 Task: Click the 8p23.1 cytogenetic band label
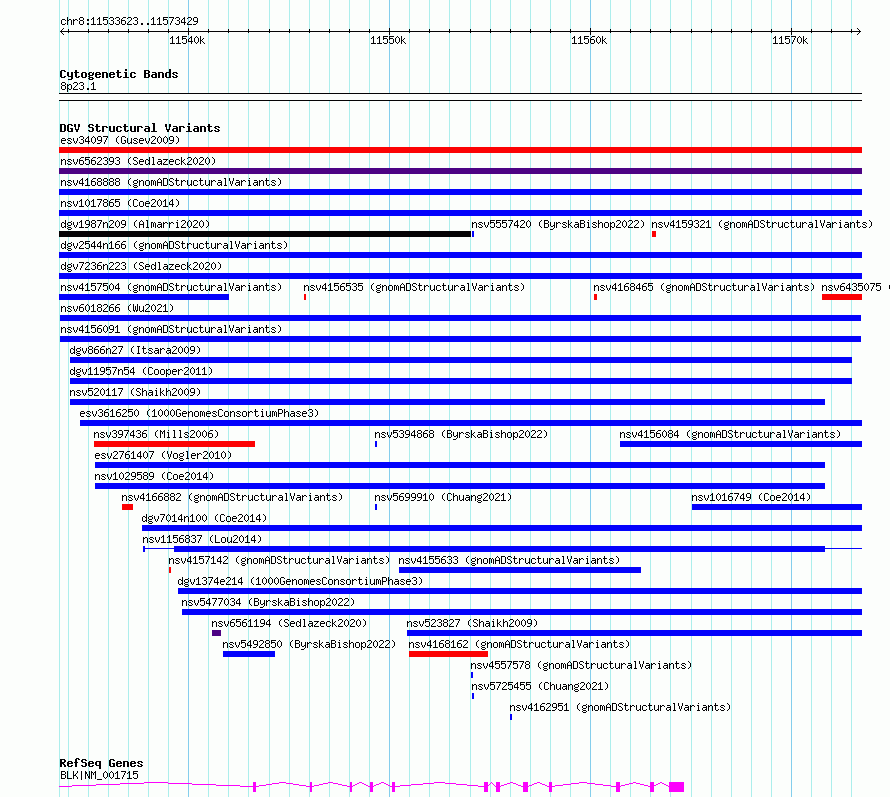pyautogui.click(x=78, y=86)
